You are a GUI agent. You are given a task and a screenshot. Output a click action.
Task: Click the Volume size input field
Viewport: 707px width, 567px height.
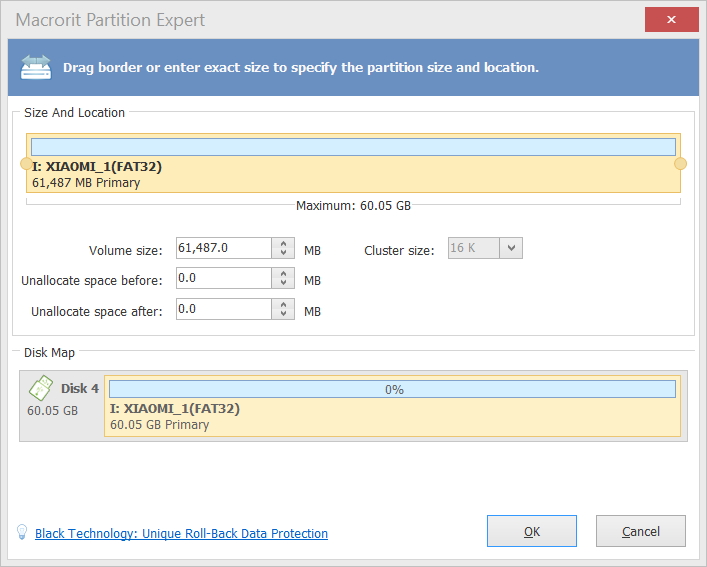pyautogui.click(x=224, y=248)
